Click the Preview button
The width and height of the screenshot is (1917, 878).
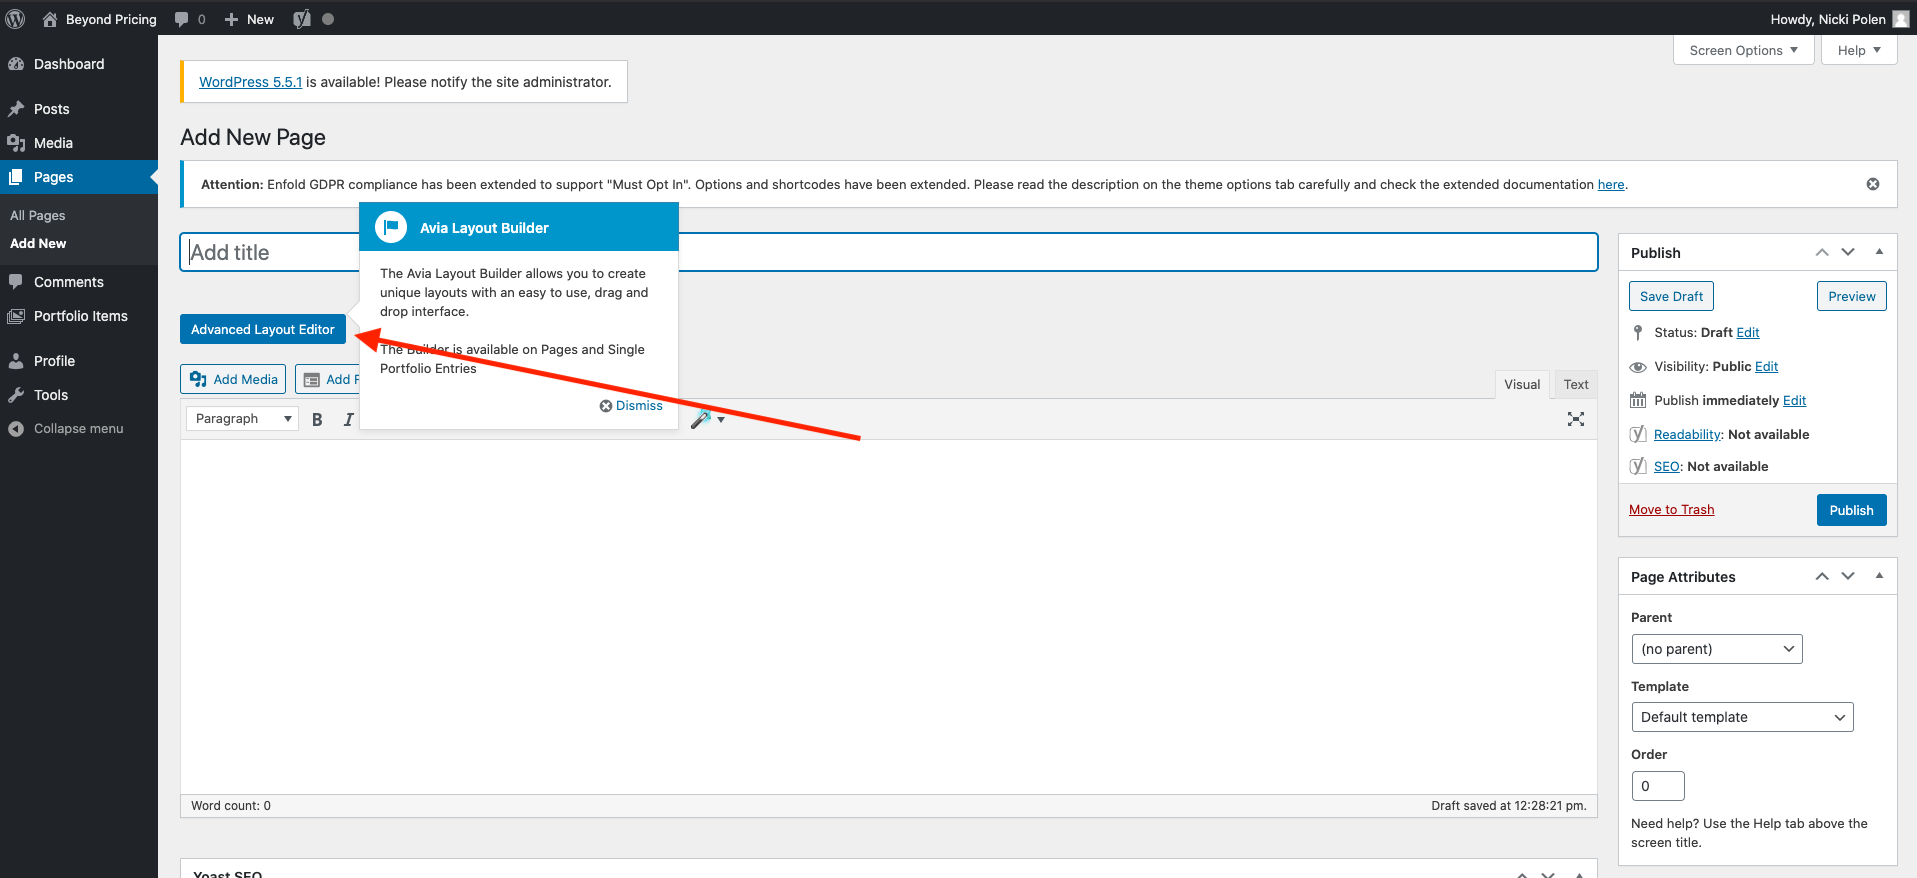(1852, 296)
